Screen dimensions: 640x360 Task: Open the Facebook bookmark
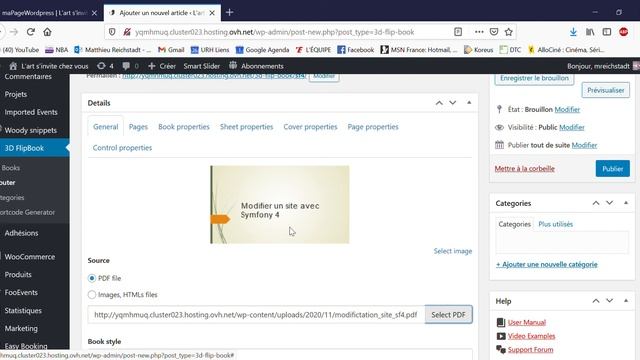click(356, 50)
